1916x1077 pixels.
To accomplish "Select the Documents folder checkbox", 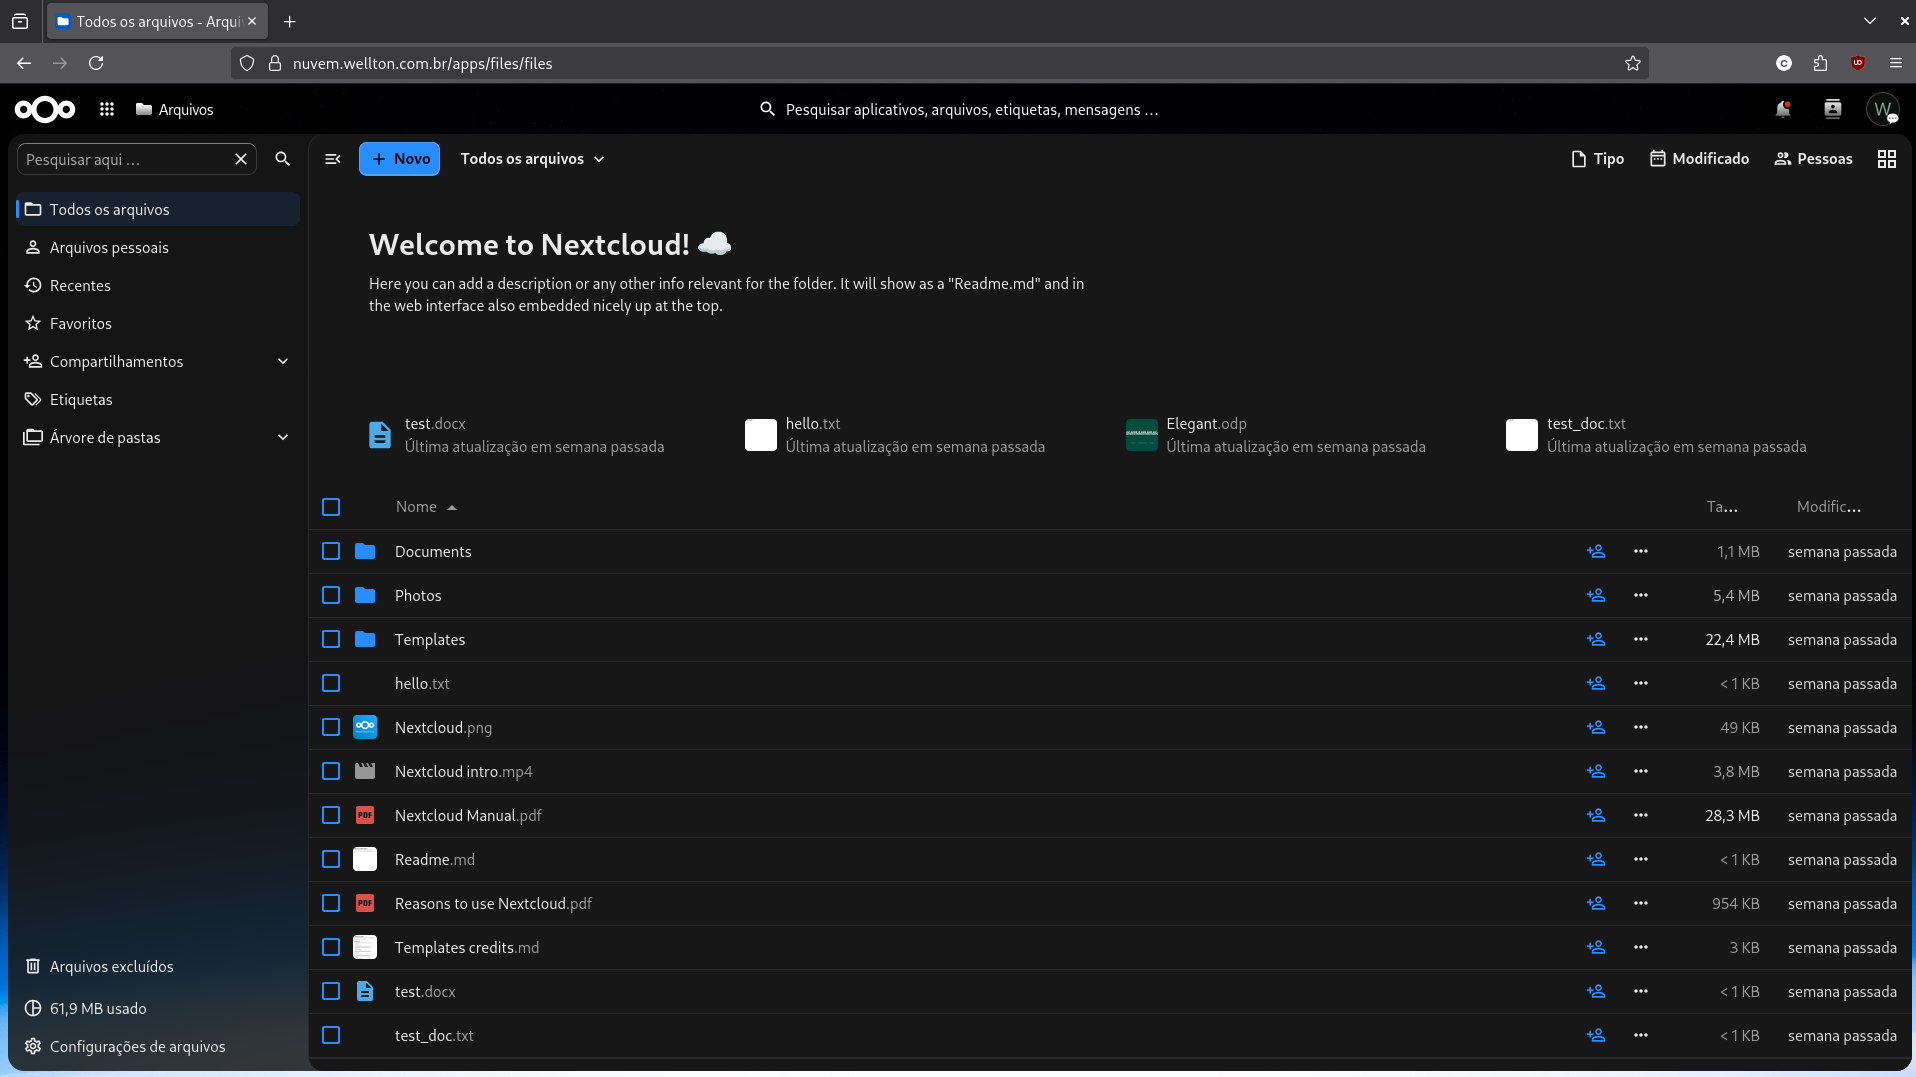I will [x=331, y=551].
